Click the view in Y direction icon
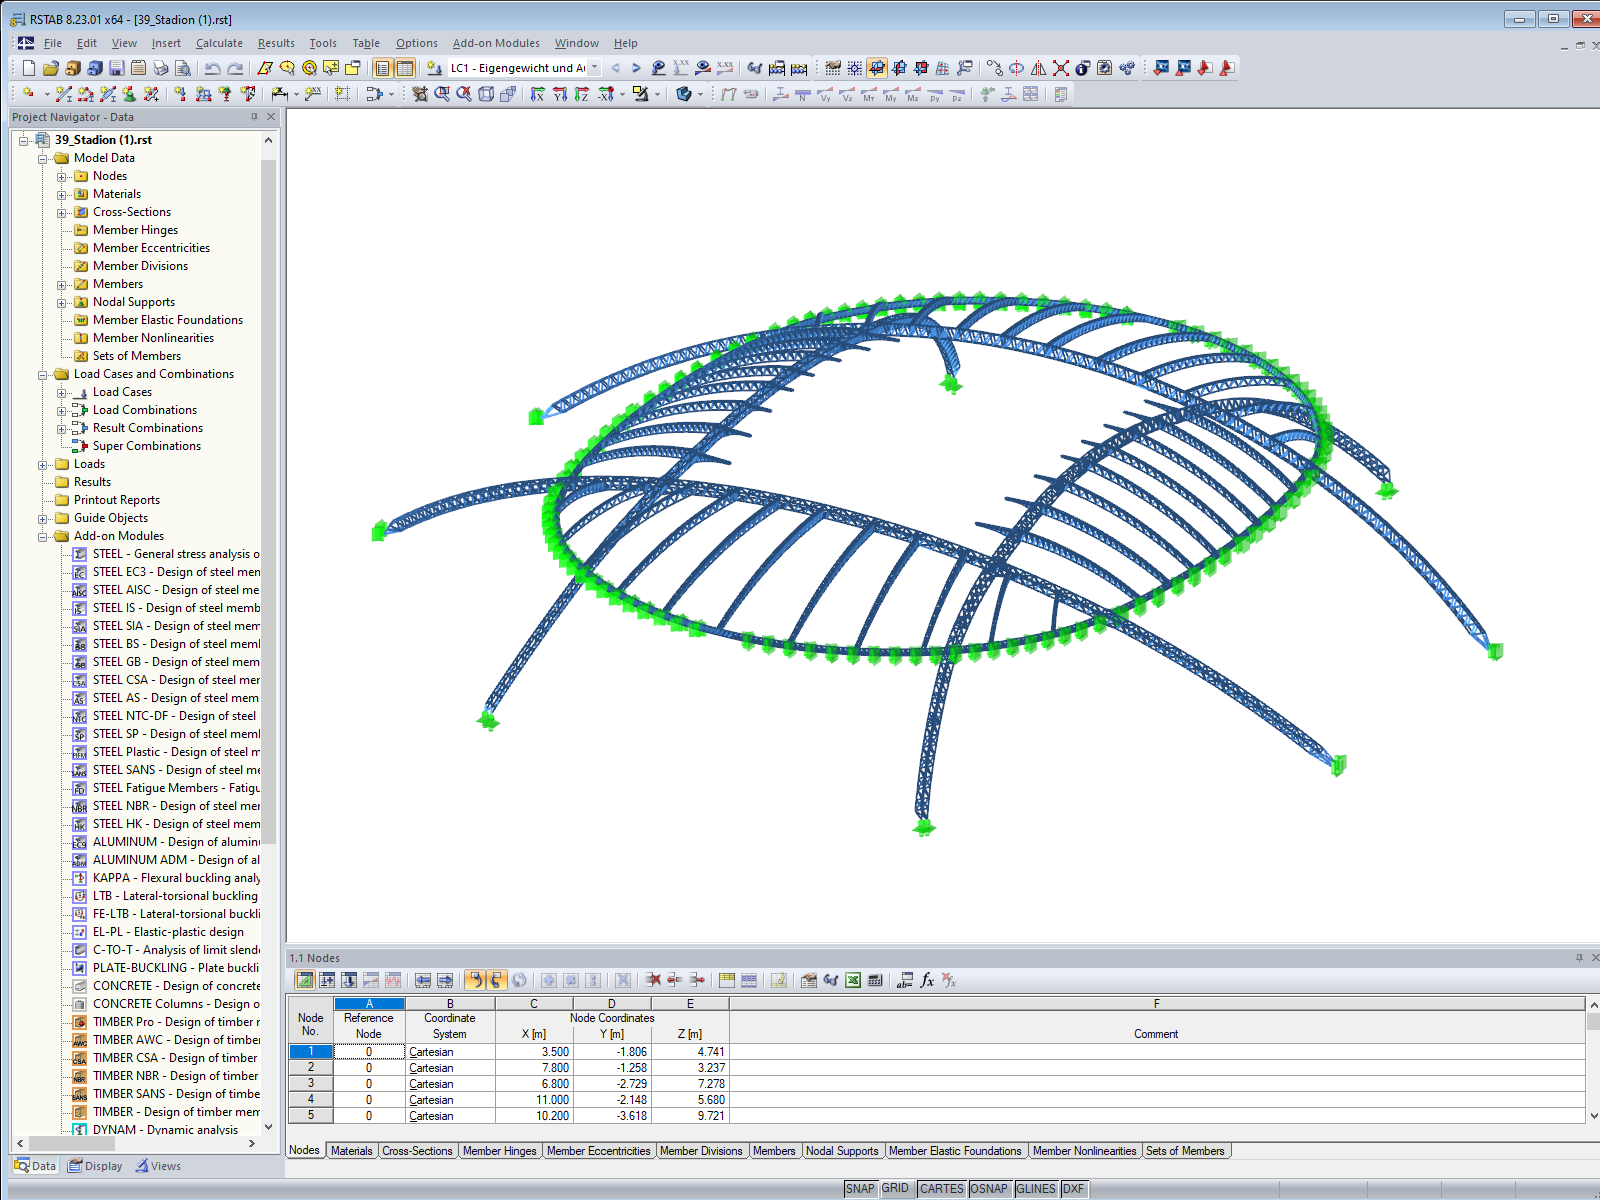The image size is (1600, 1200). click(560, 94)
